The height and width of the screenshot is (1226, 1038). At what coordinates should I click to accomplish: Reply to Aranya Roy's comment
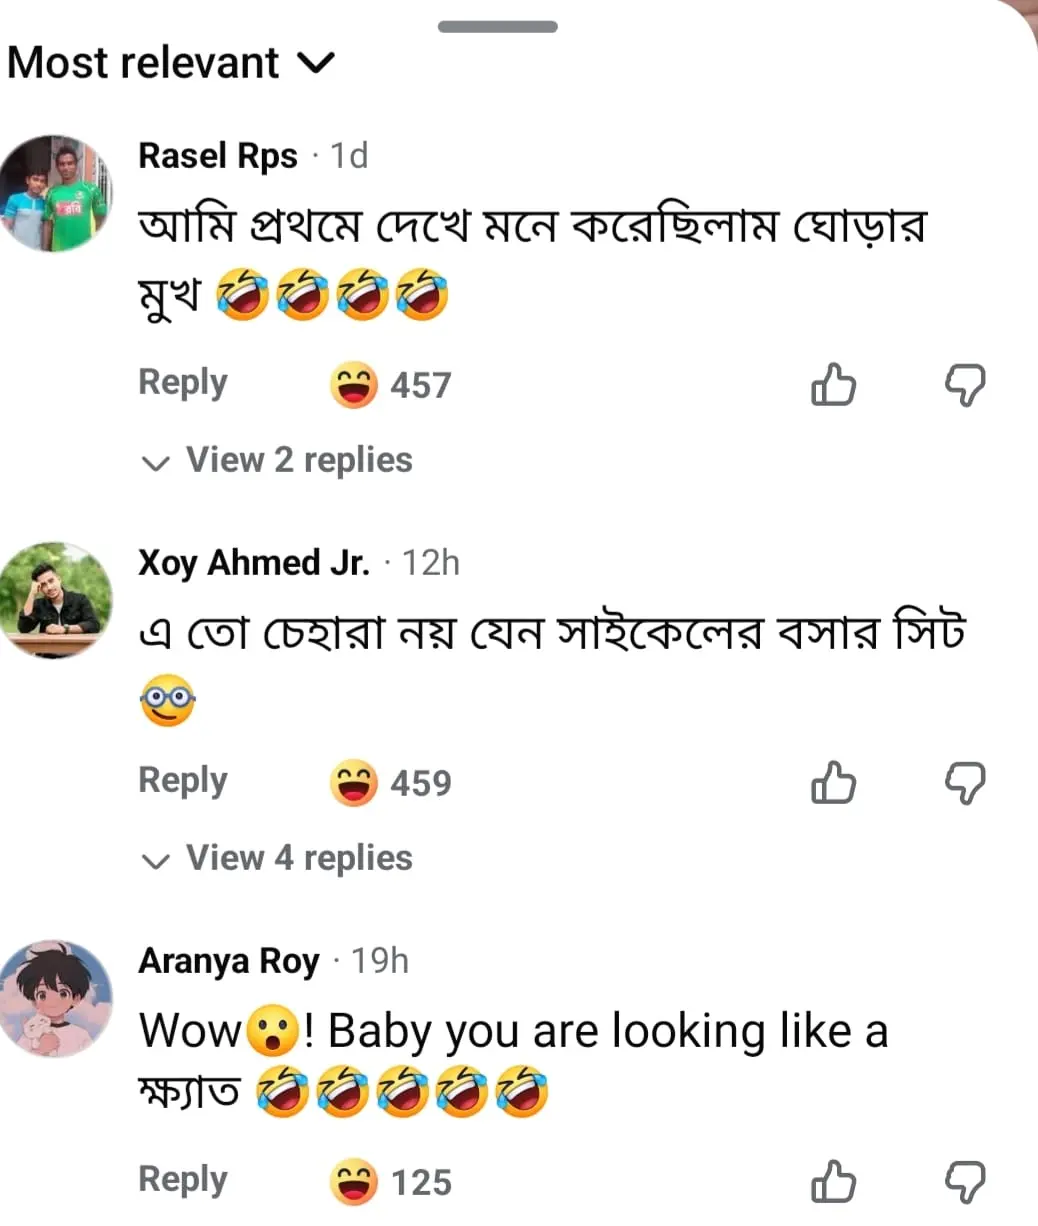click(x=183, y=1180)
